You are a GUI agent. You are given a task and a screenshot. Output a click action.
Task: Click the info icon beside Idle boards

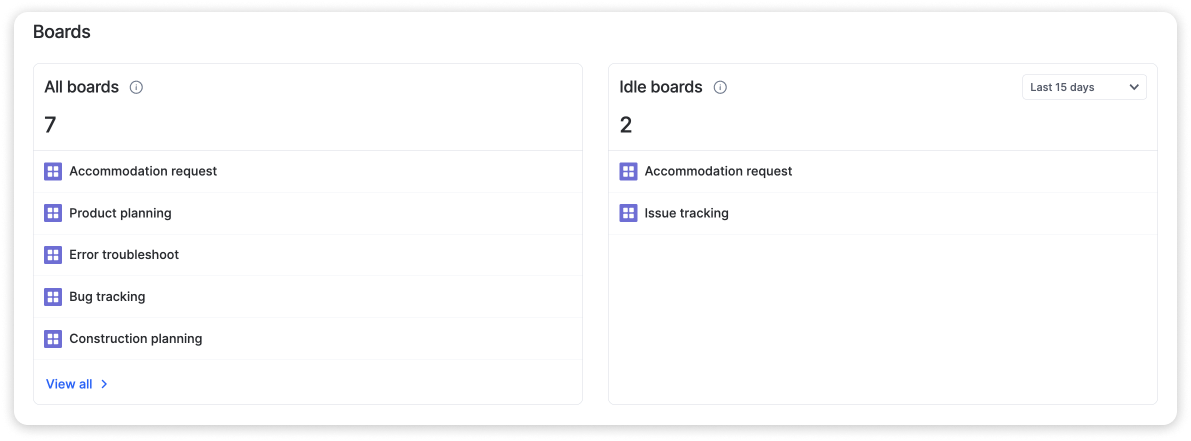click(720, 87)
